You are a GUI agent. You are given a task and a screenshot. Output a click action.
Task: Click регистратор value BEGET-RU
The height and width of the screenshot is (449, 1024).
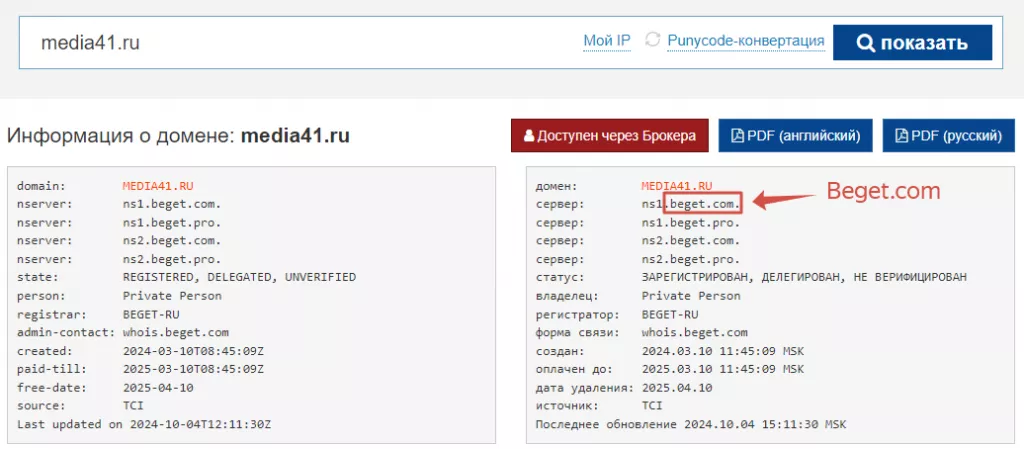tap(670, 314)
